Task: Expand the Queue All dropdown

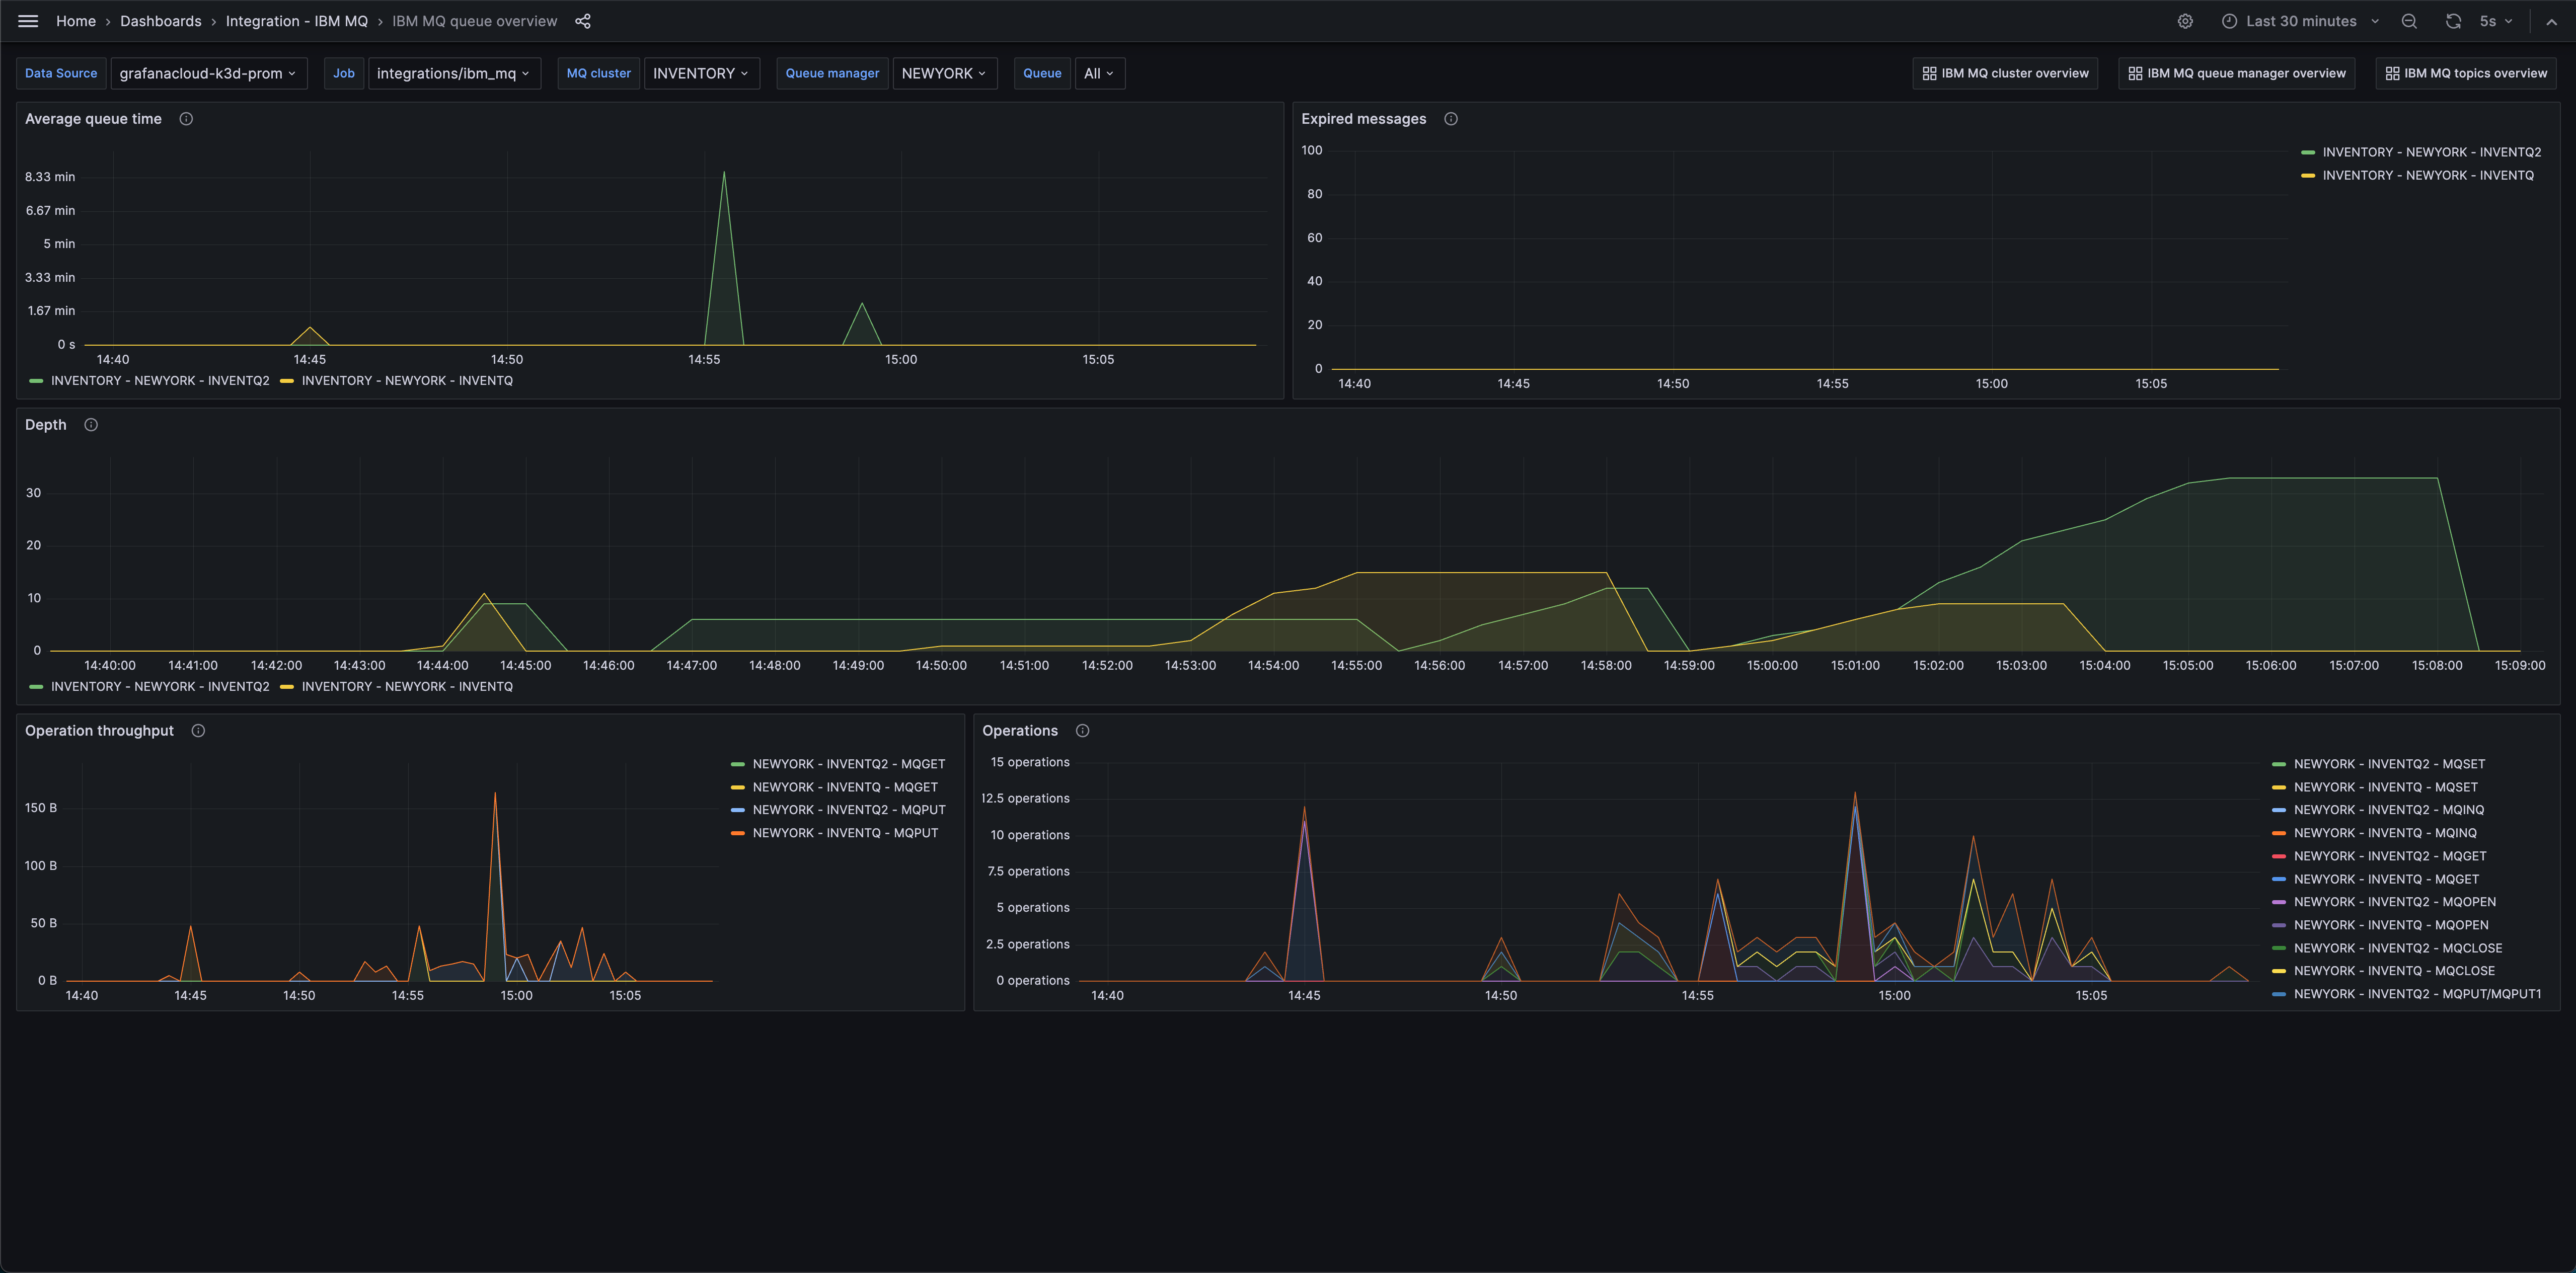Action: pos(1099,73)
